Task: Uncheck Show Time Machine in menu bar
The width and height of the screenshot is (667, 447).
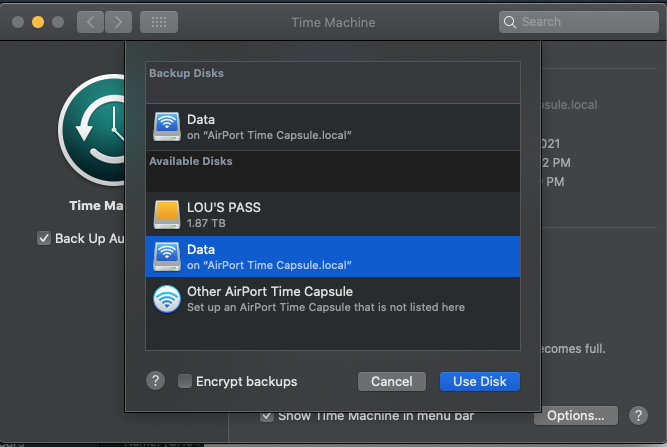Action: tap(267, 415)
